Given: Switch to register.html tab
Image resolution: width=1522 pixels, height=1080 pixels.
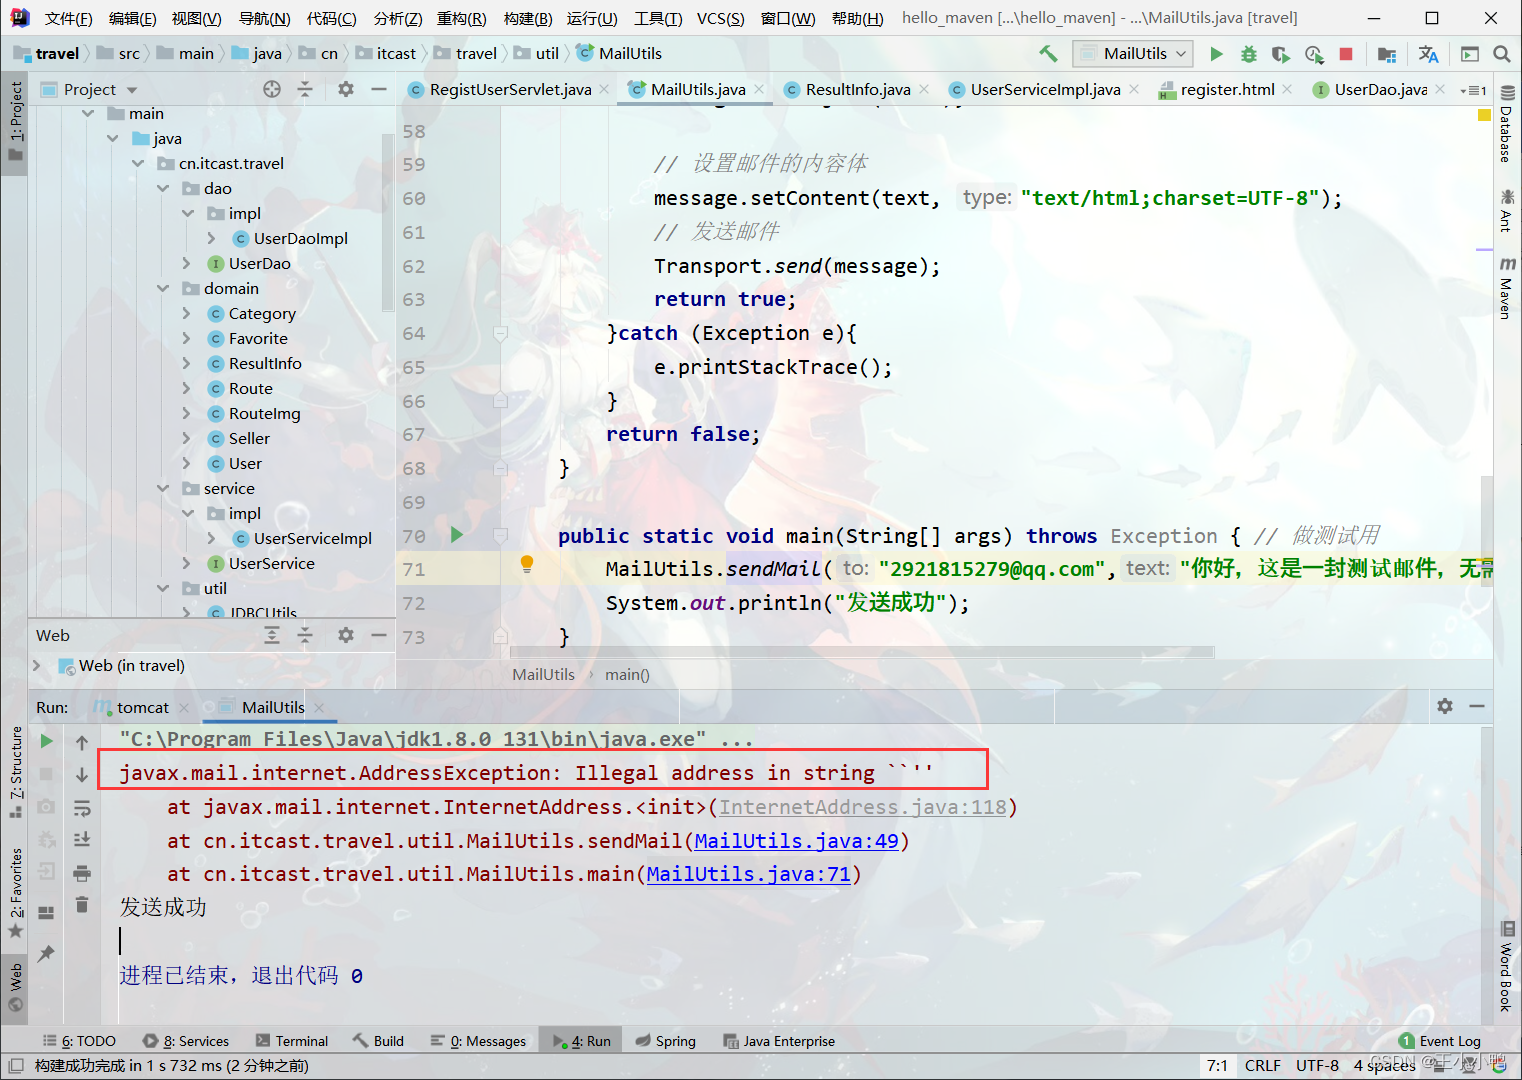Looking at the screenshot, I should [x=1227, y=90].
